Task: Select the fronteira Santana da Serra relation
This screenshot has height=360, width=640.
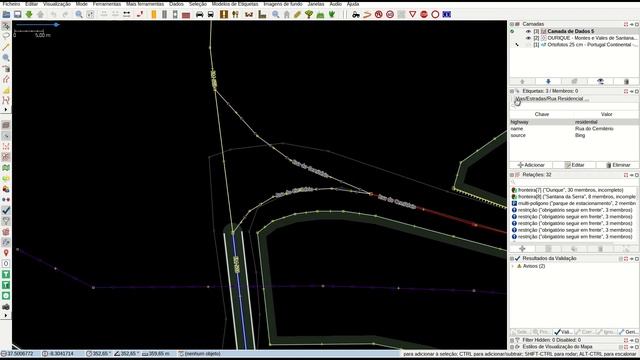Action: [x=574, y=197]
